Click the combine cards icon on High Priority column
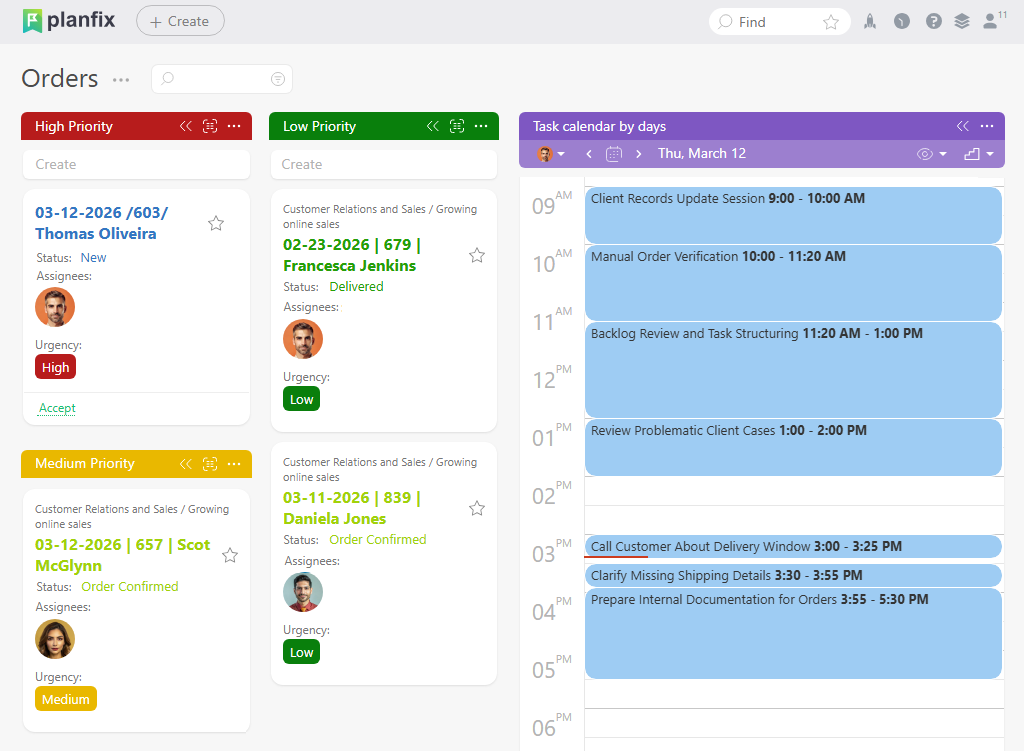Image resolution: width=1024 pixels, height=751 pixels. 210,126
